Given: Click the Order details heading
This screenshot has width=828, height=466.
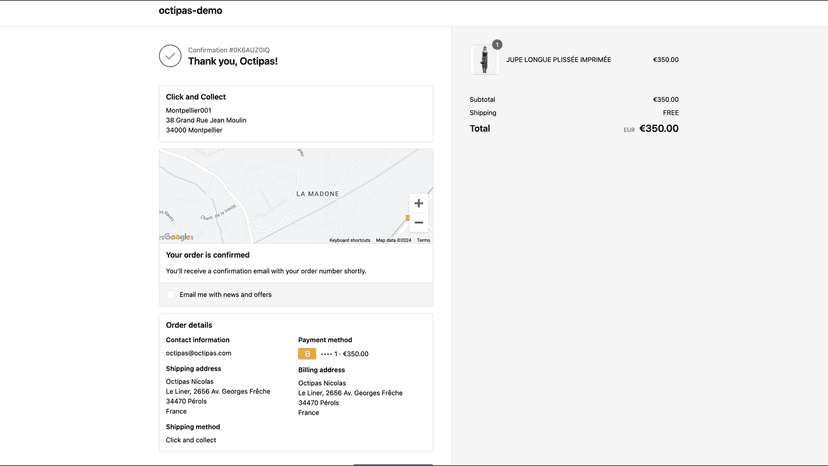Looking at the screenshot, I should pos(189,325).
